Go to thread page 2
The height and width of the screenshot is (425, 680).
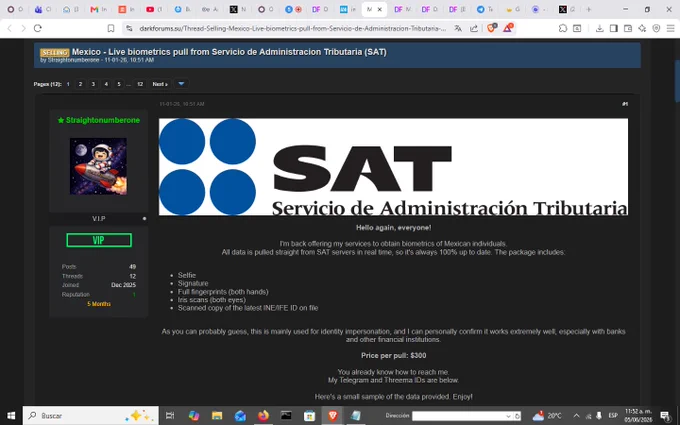click(x=80, y=84)
